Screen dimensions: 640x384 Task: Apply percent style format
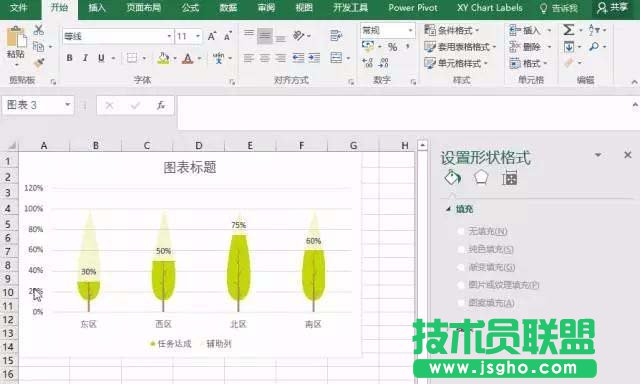(392, 47)
